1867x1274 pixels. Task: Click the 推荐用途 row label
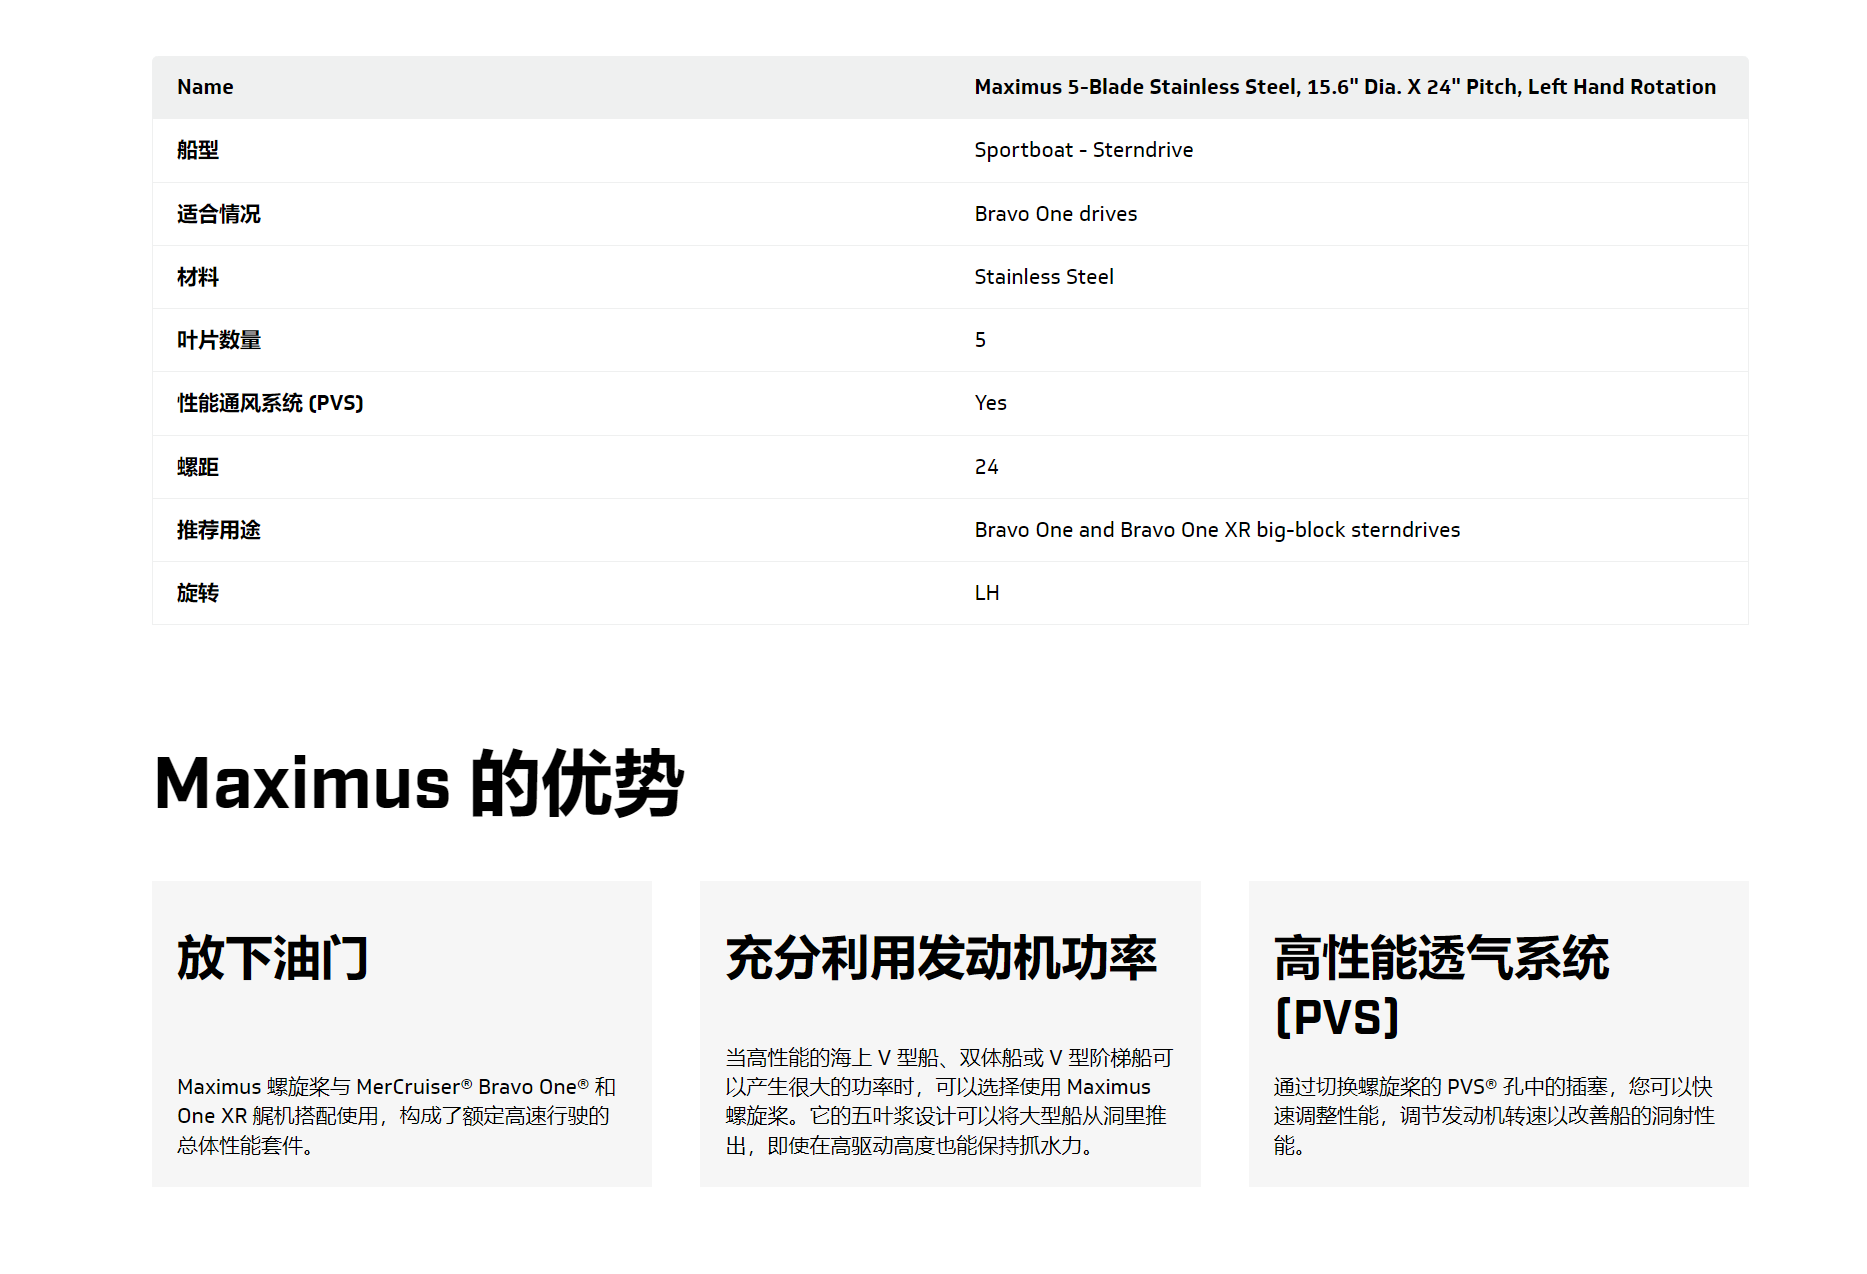click(x=218, y=530)
